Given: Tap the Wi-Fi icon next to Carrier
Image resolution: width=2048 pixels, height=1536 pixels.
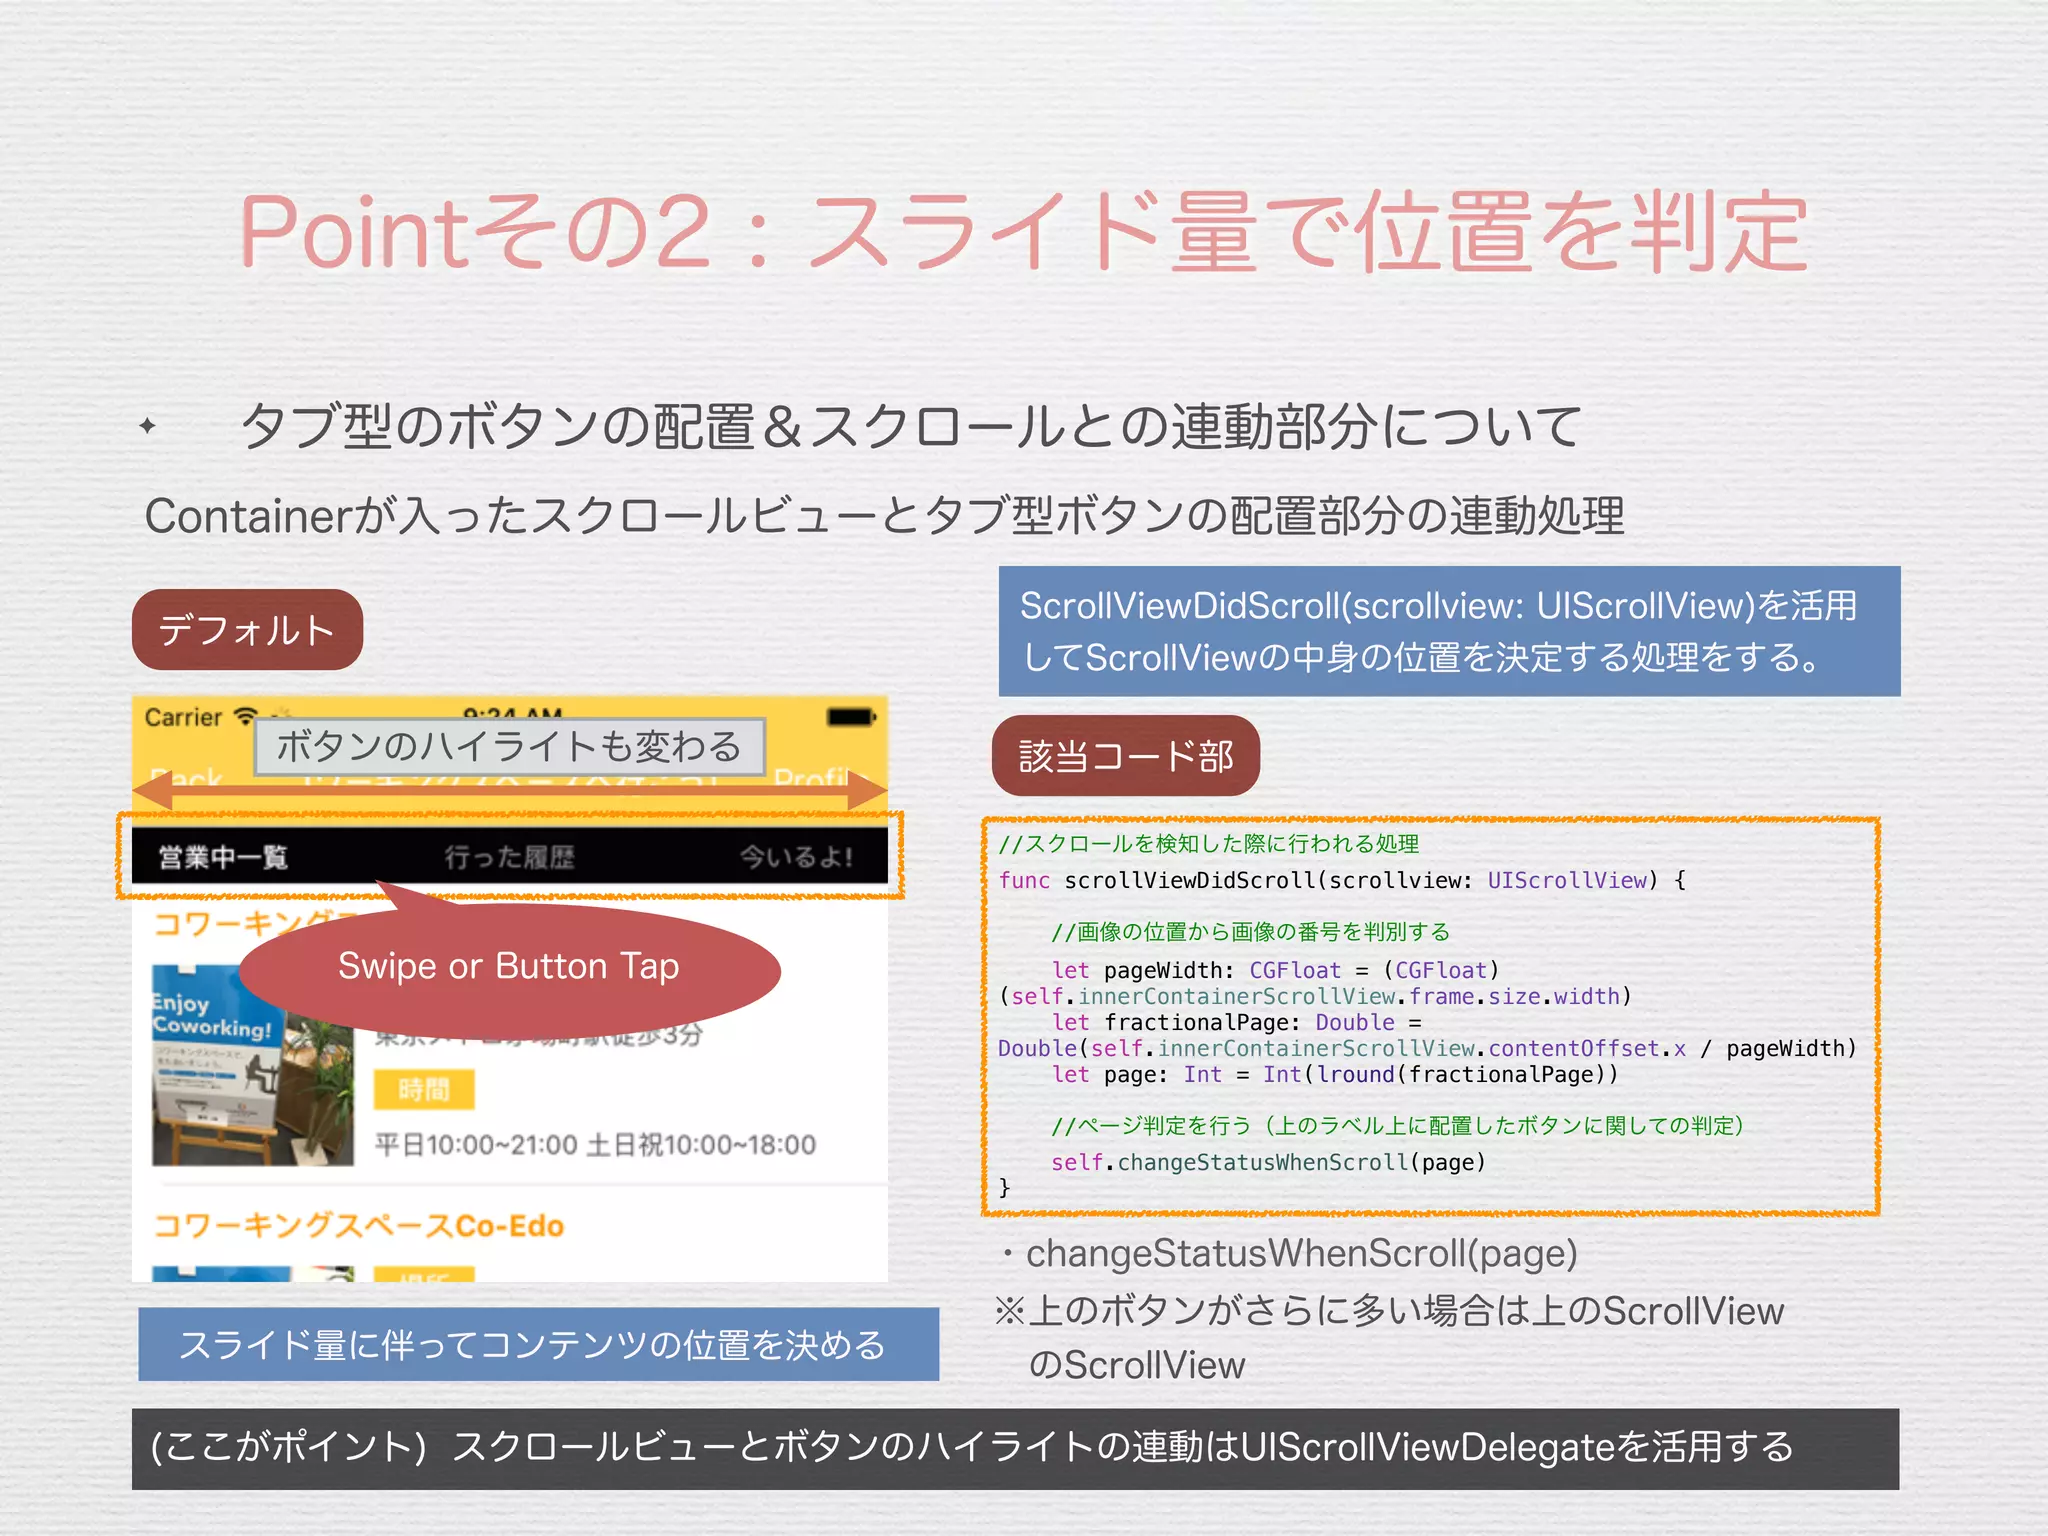Looking at the screenshot, I should [x=245, y=716].
